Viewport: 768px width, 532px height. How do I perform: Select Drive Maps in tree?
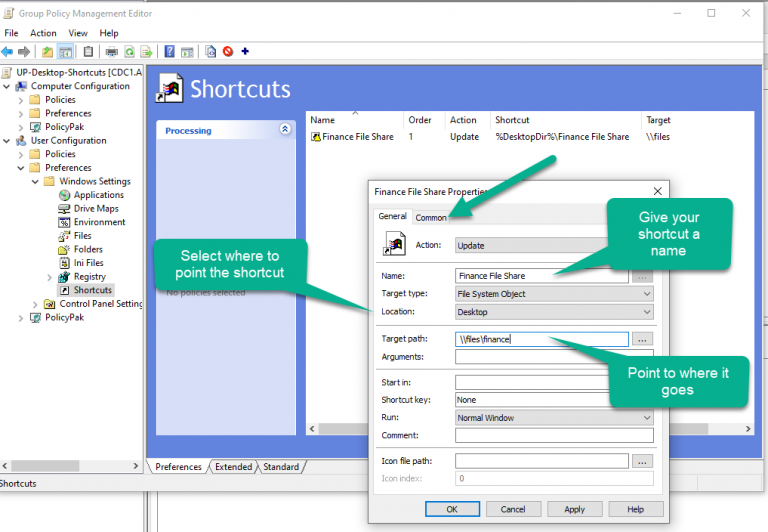[96, 209]
